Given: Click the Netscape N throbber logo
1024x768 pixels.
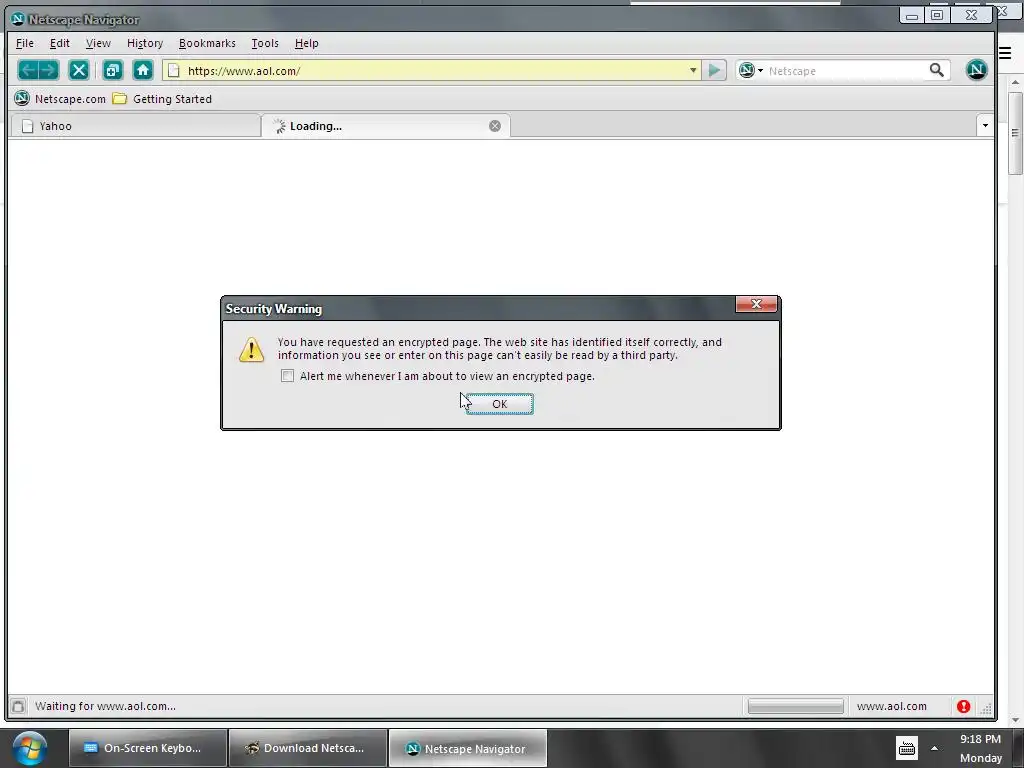Looking at the screenshot, I should [976, 70].
